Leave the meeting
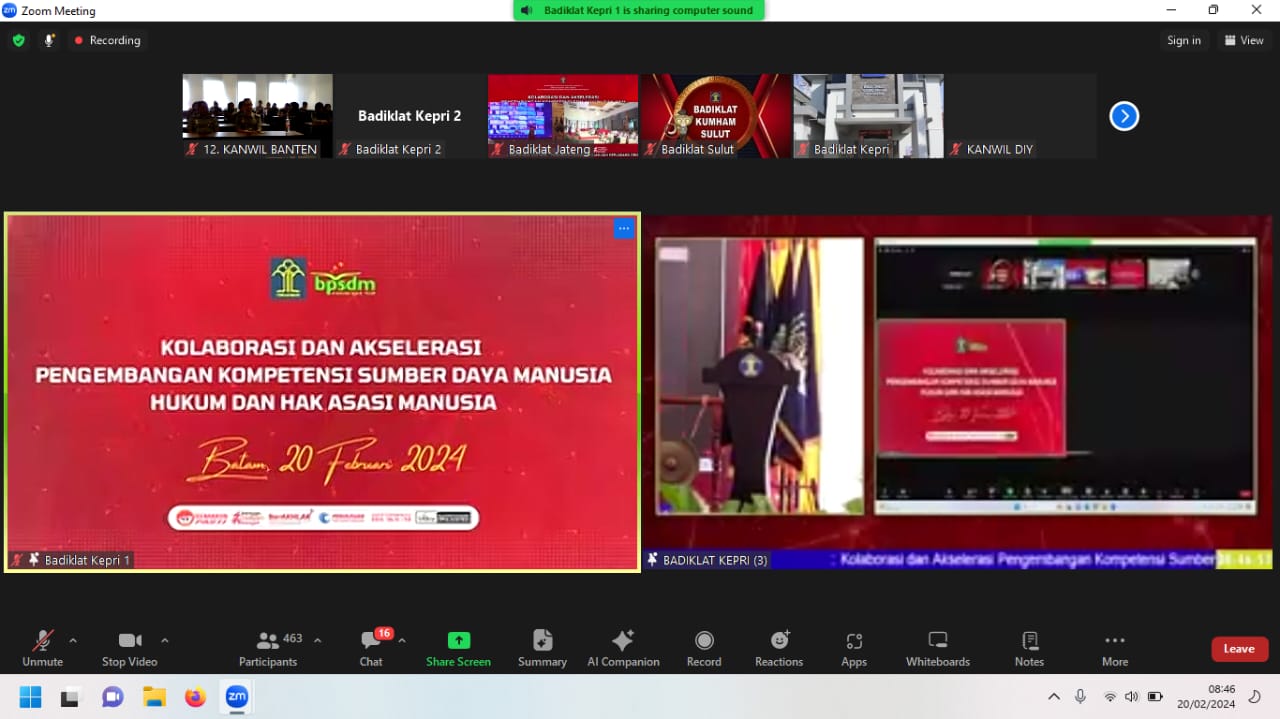 point(1239,649)
